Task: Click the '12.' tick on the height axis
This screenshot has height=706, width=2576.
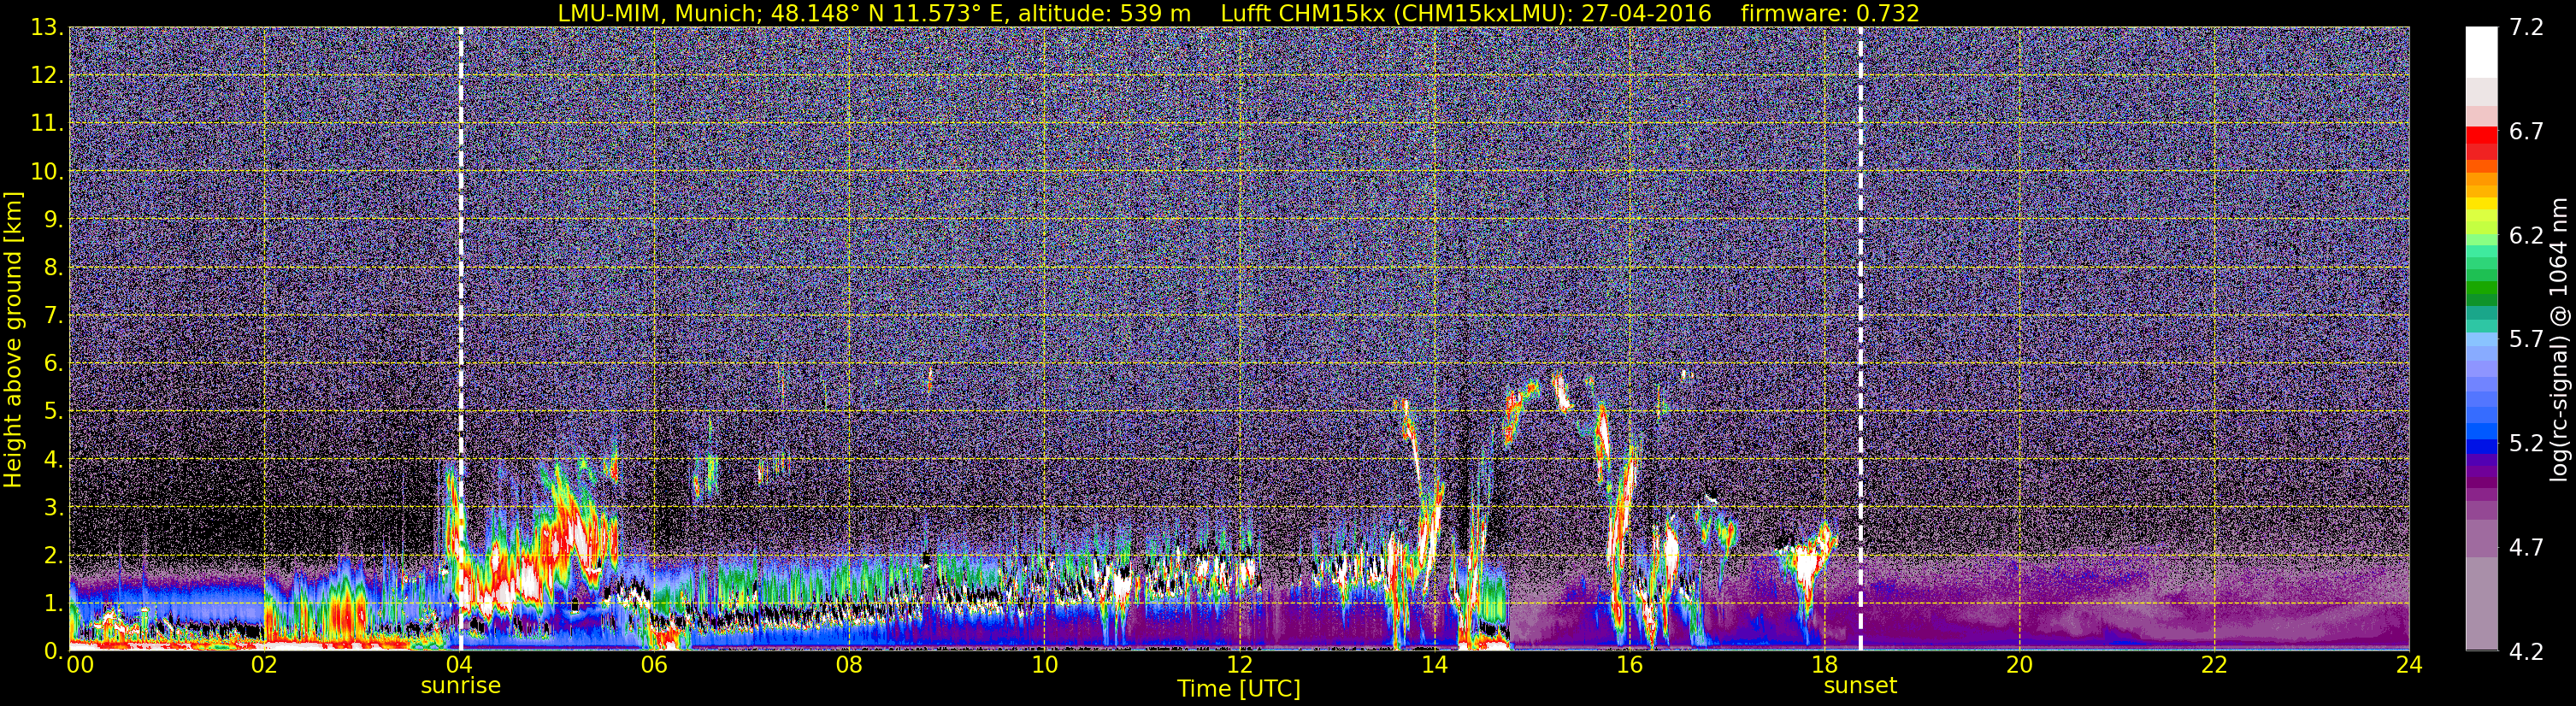Action: coord(47,75)
